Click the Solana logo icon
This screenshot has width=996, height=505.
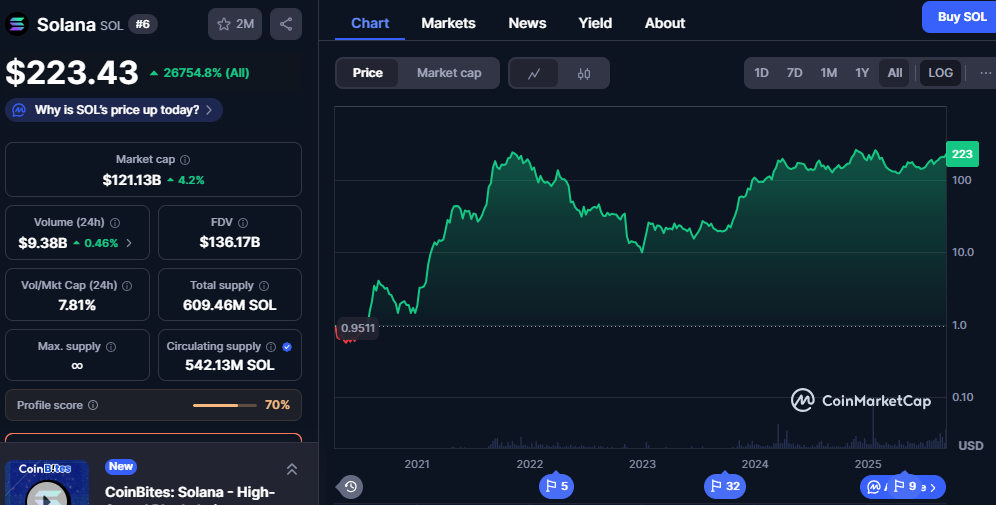(17, 24)
